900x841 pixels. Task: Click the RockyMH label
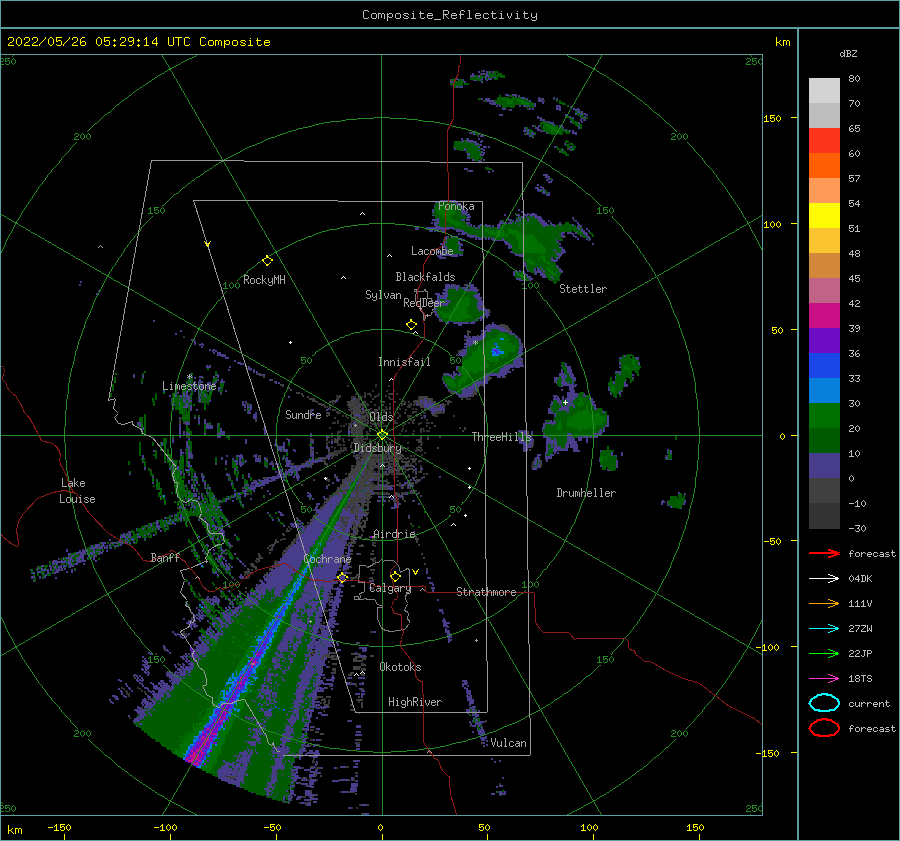click(x=264, y=280)
